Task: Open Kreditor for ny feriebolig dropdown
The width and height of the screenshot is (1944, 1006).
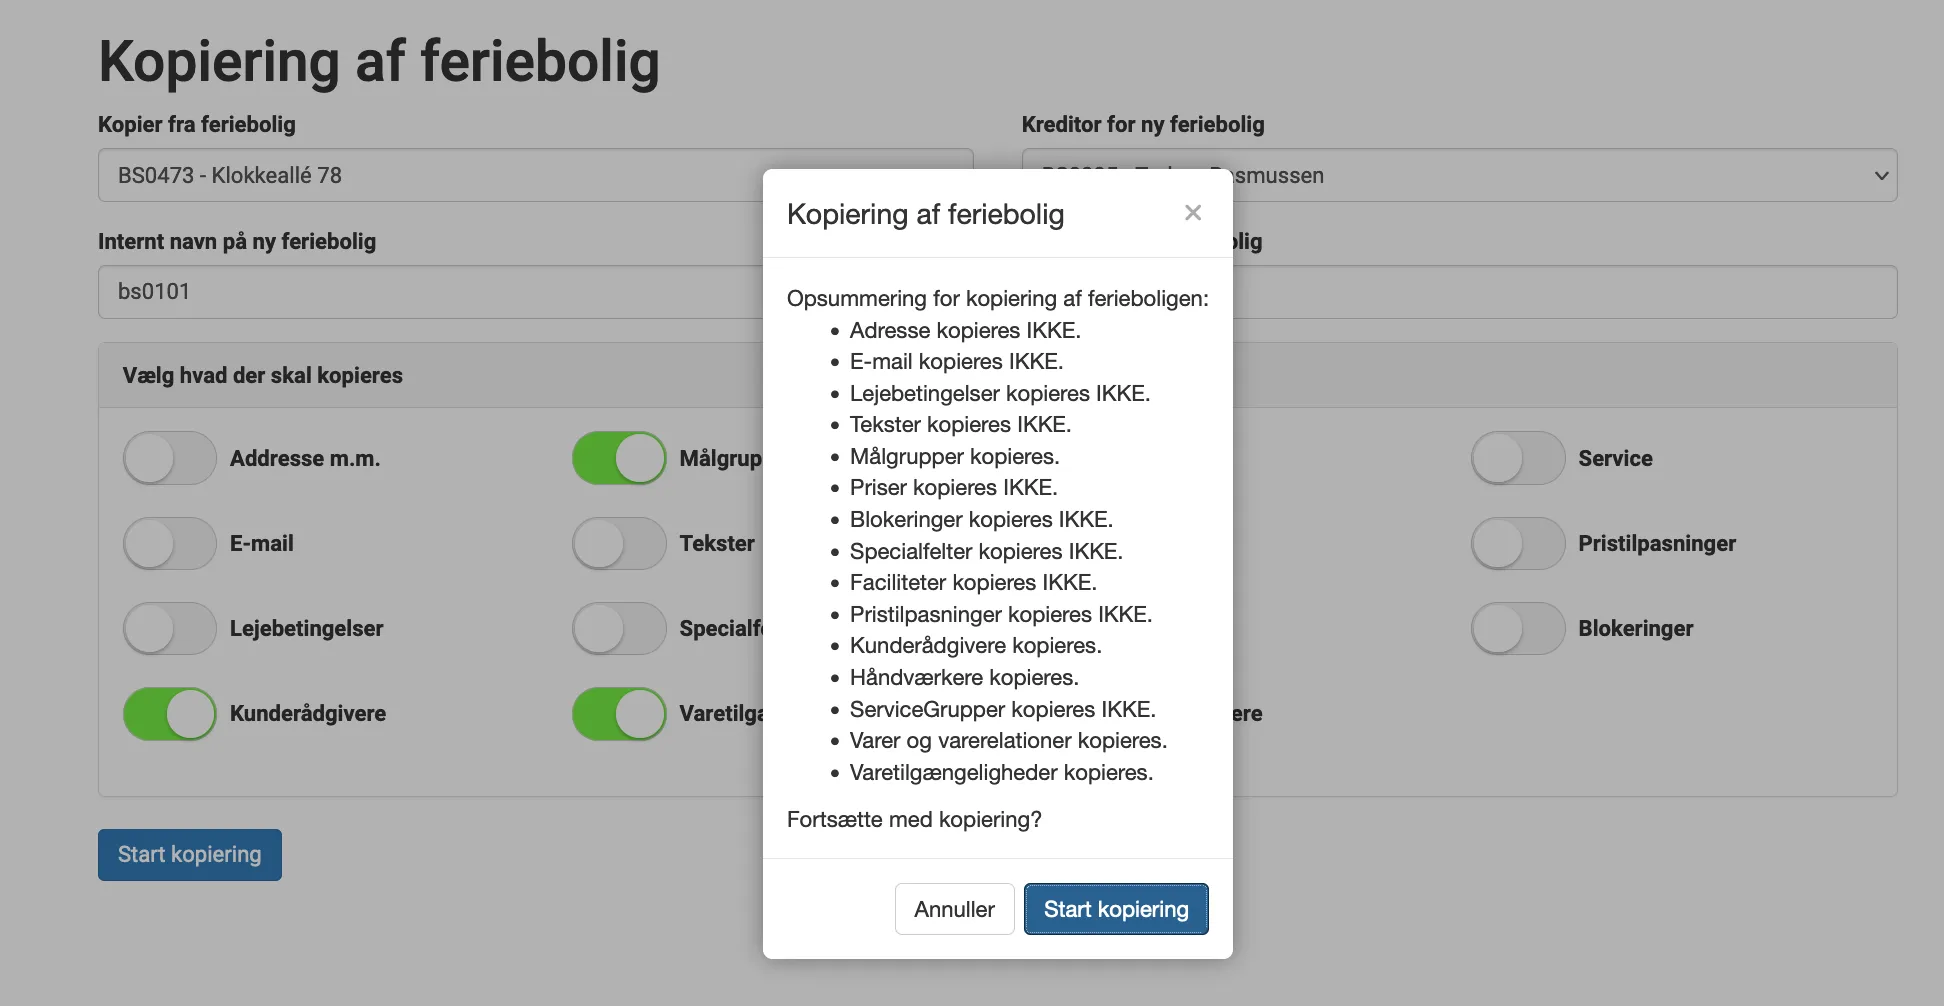Action: coord(1560,176)
